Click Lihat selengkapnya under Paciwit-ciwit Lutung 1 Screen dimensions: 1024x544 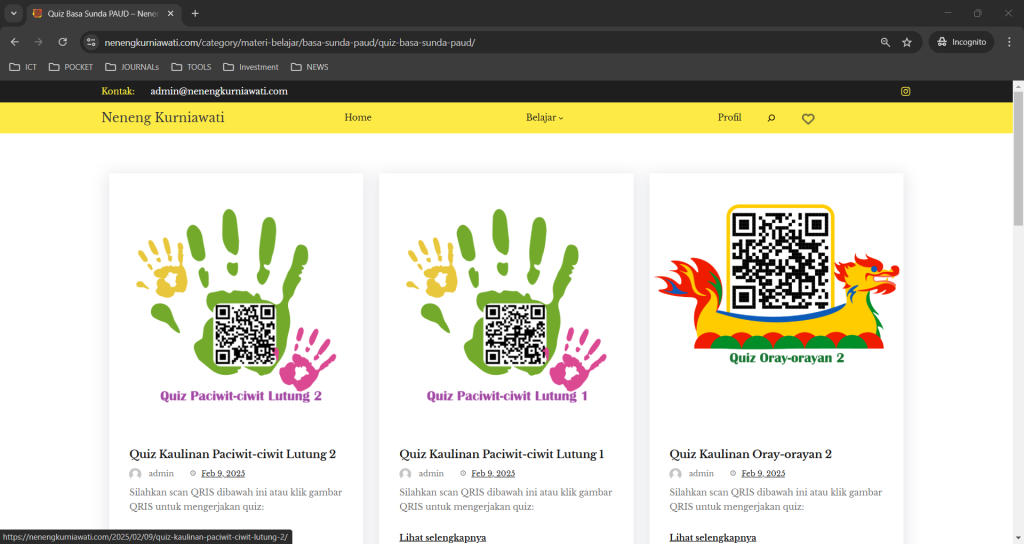pyautogui.click(x=443, y=537)
